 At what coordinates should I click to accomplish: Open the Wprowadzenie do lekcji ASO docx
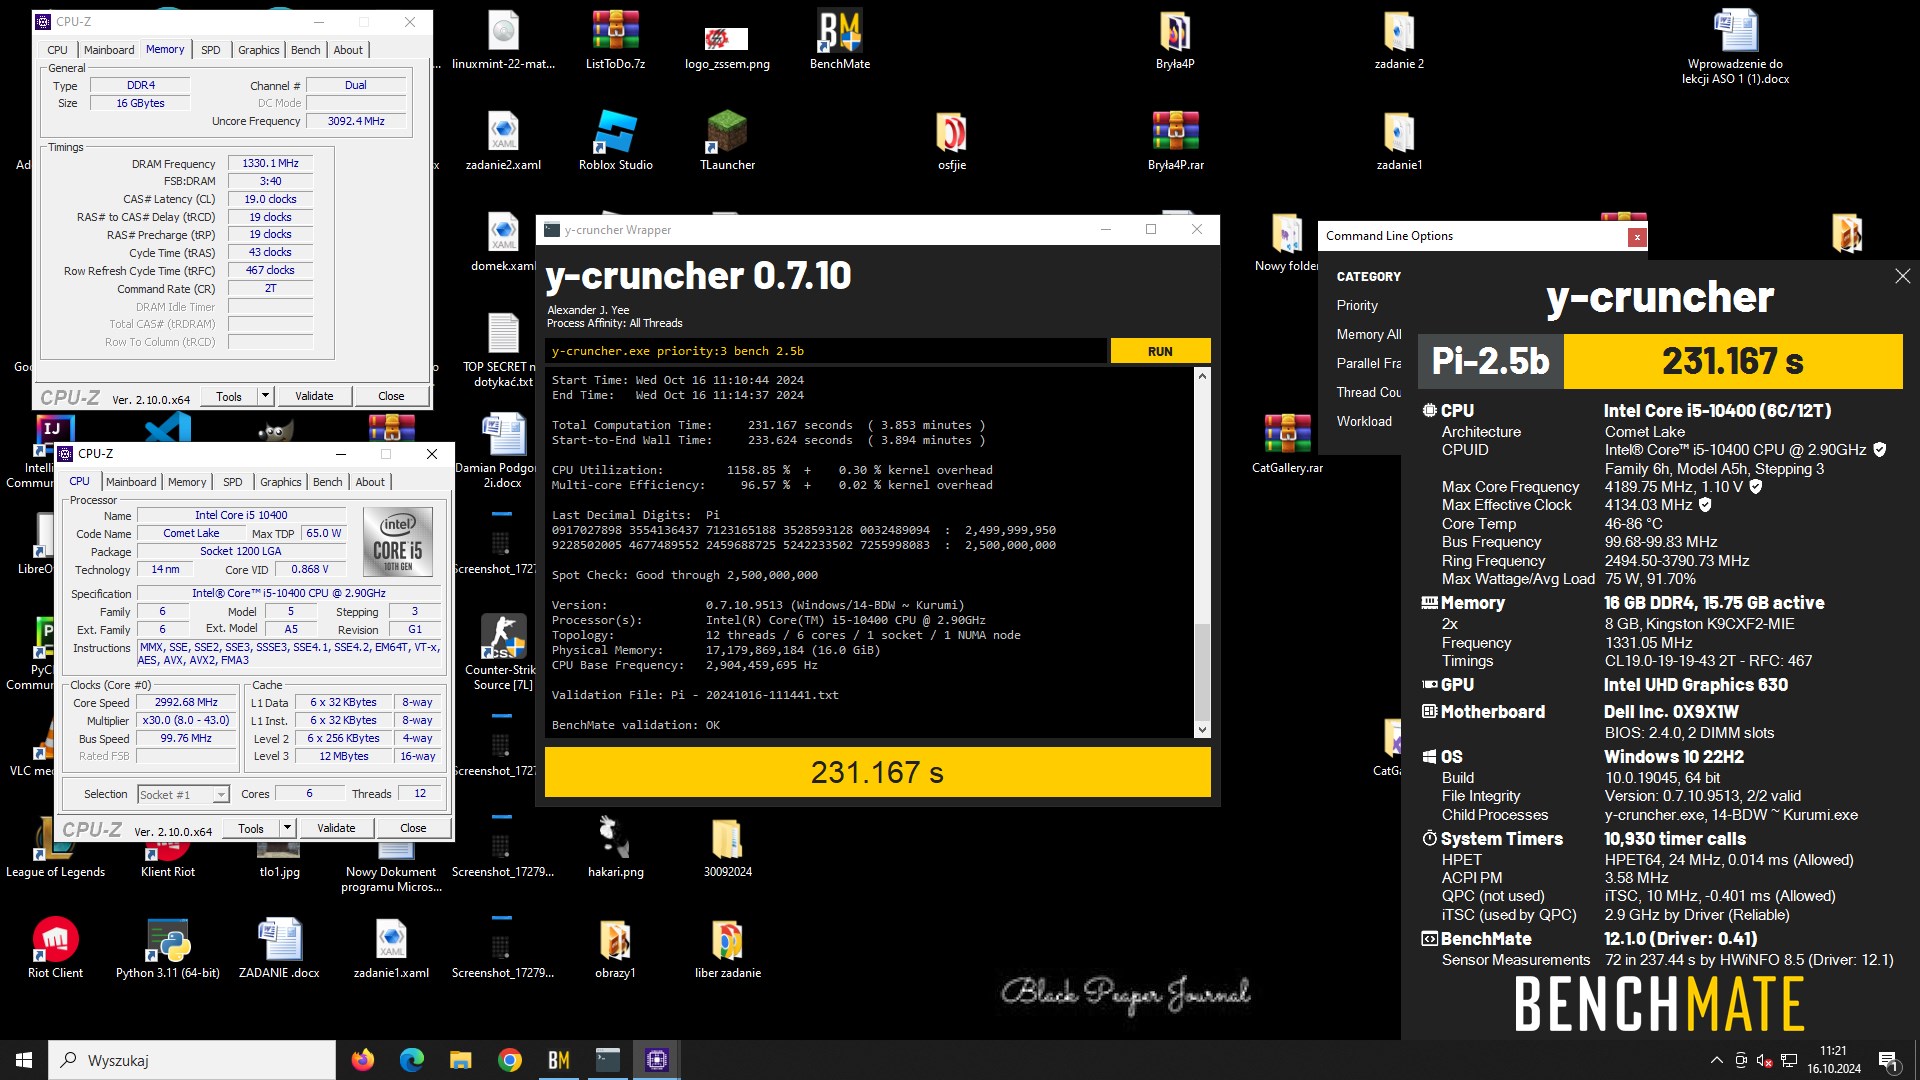pyautogui.click(x=1735, y=45)
